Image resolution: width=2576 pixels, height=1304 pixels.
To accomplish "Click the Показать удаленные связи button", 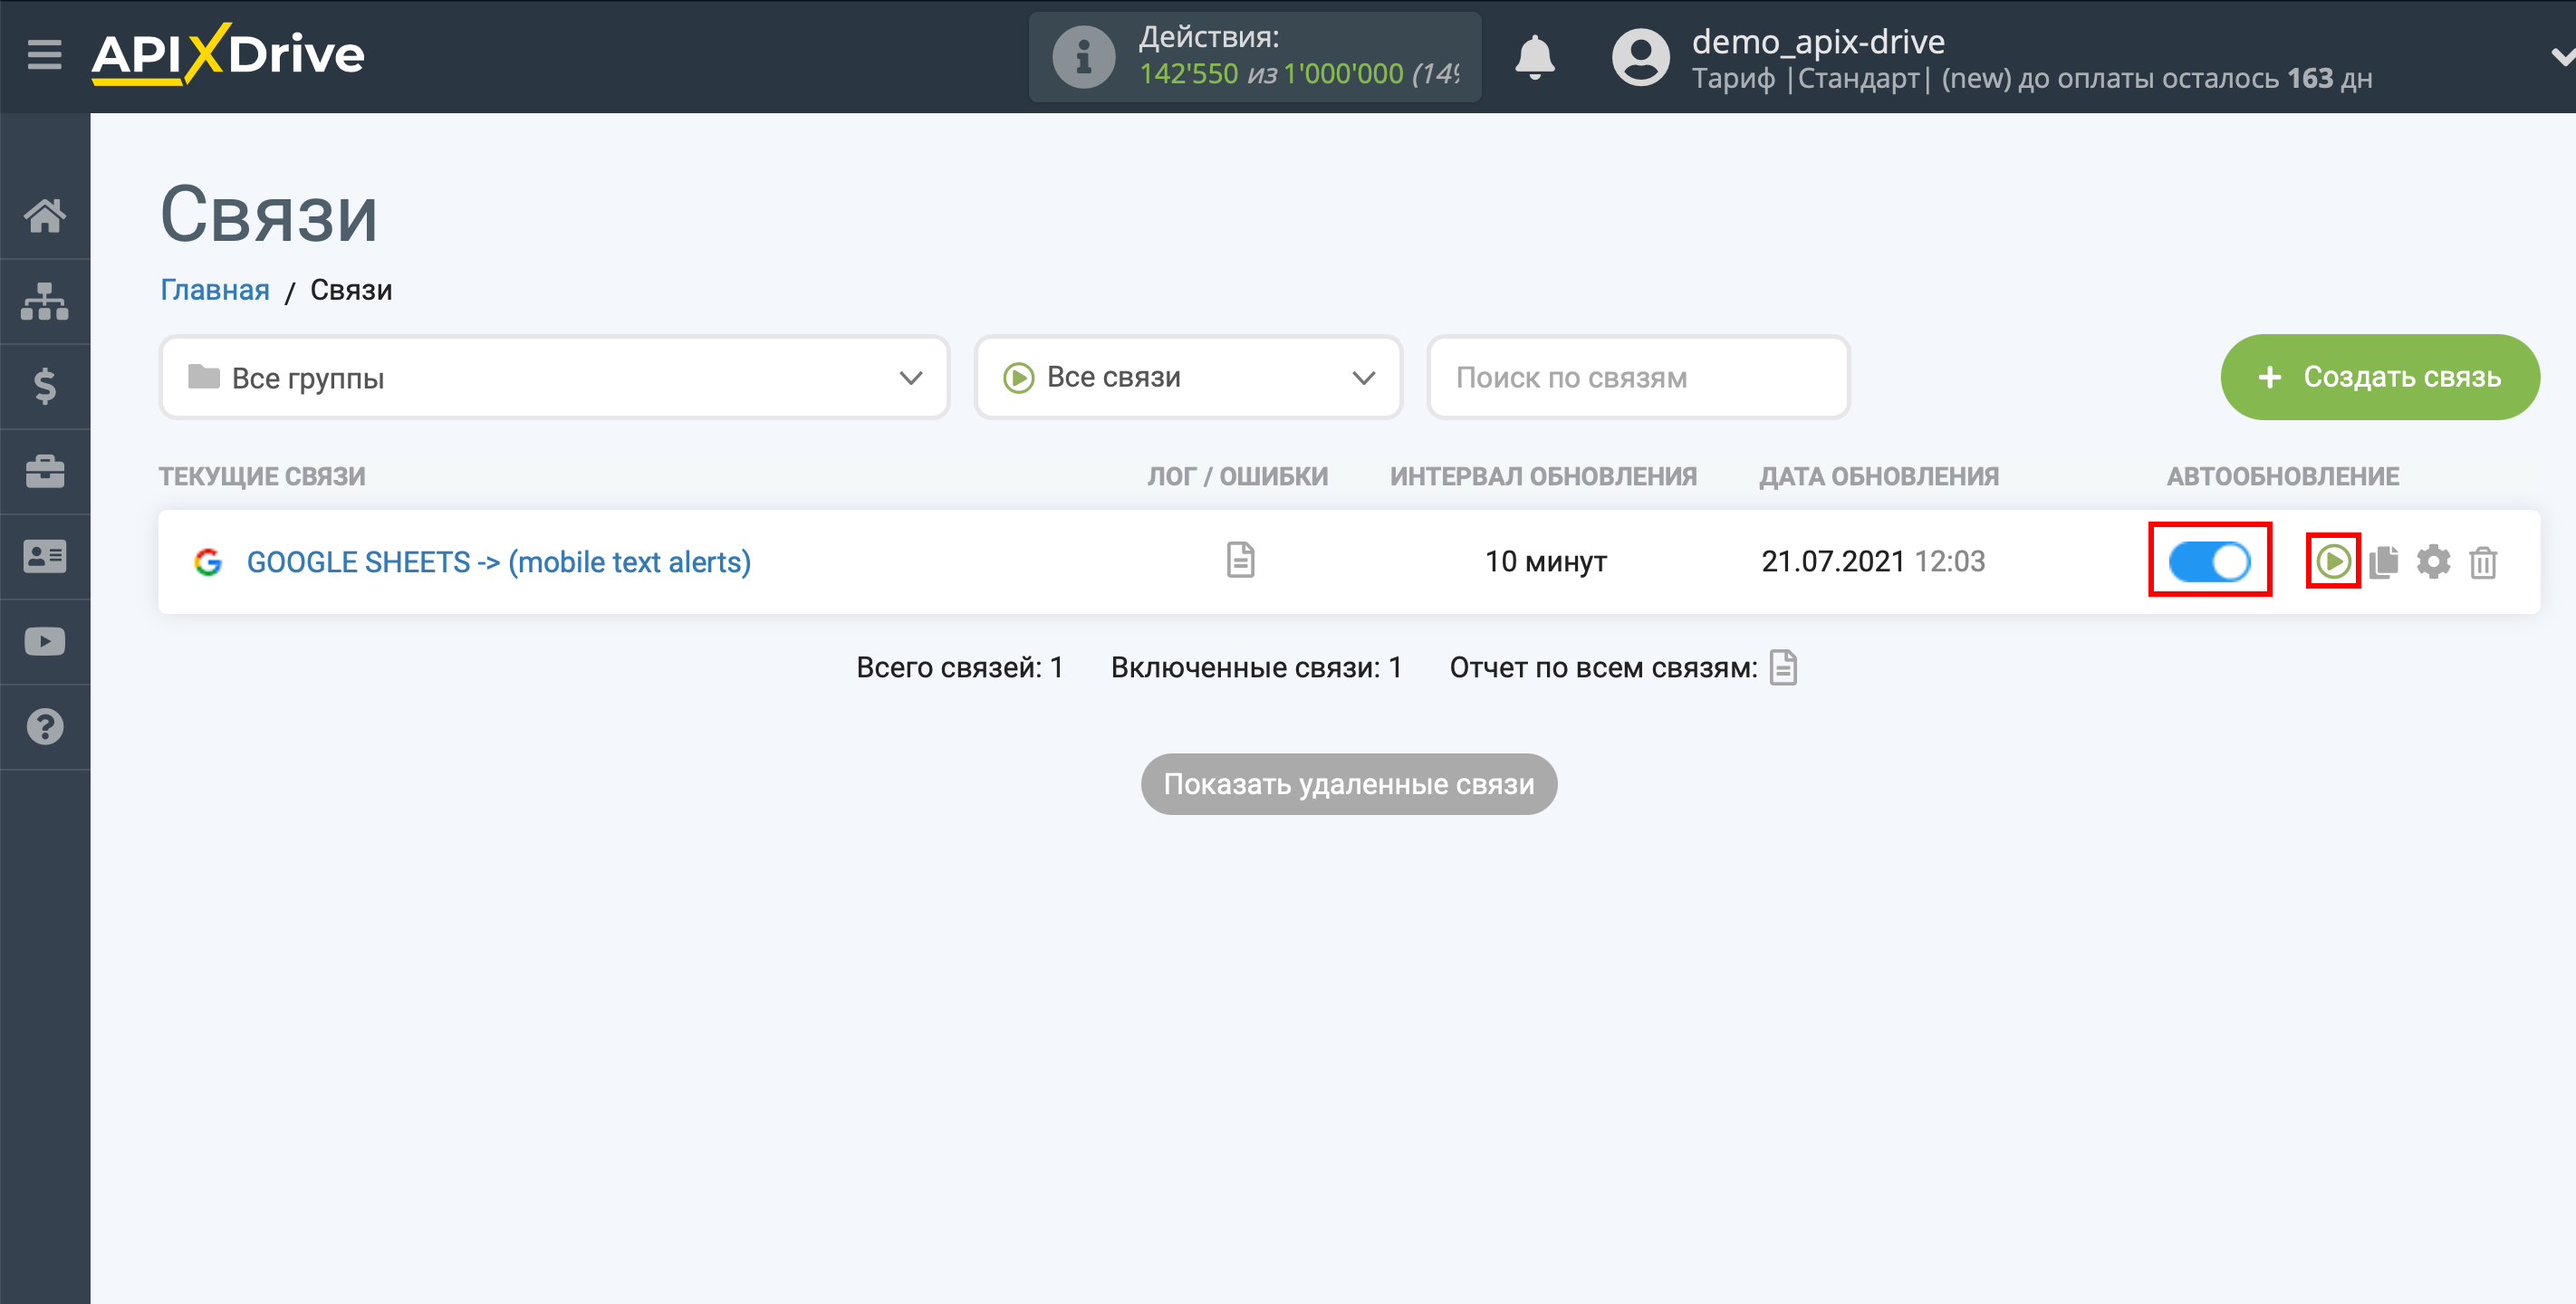I will [x=1349, y=783].
